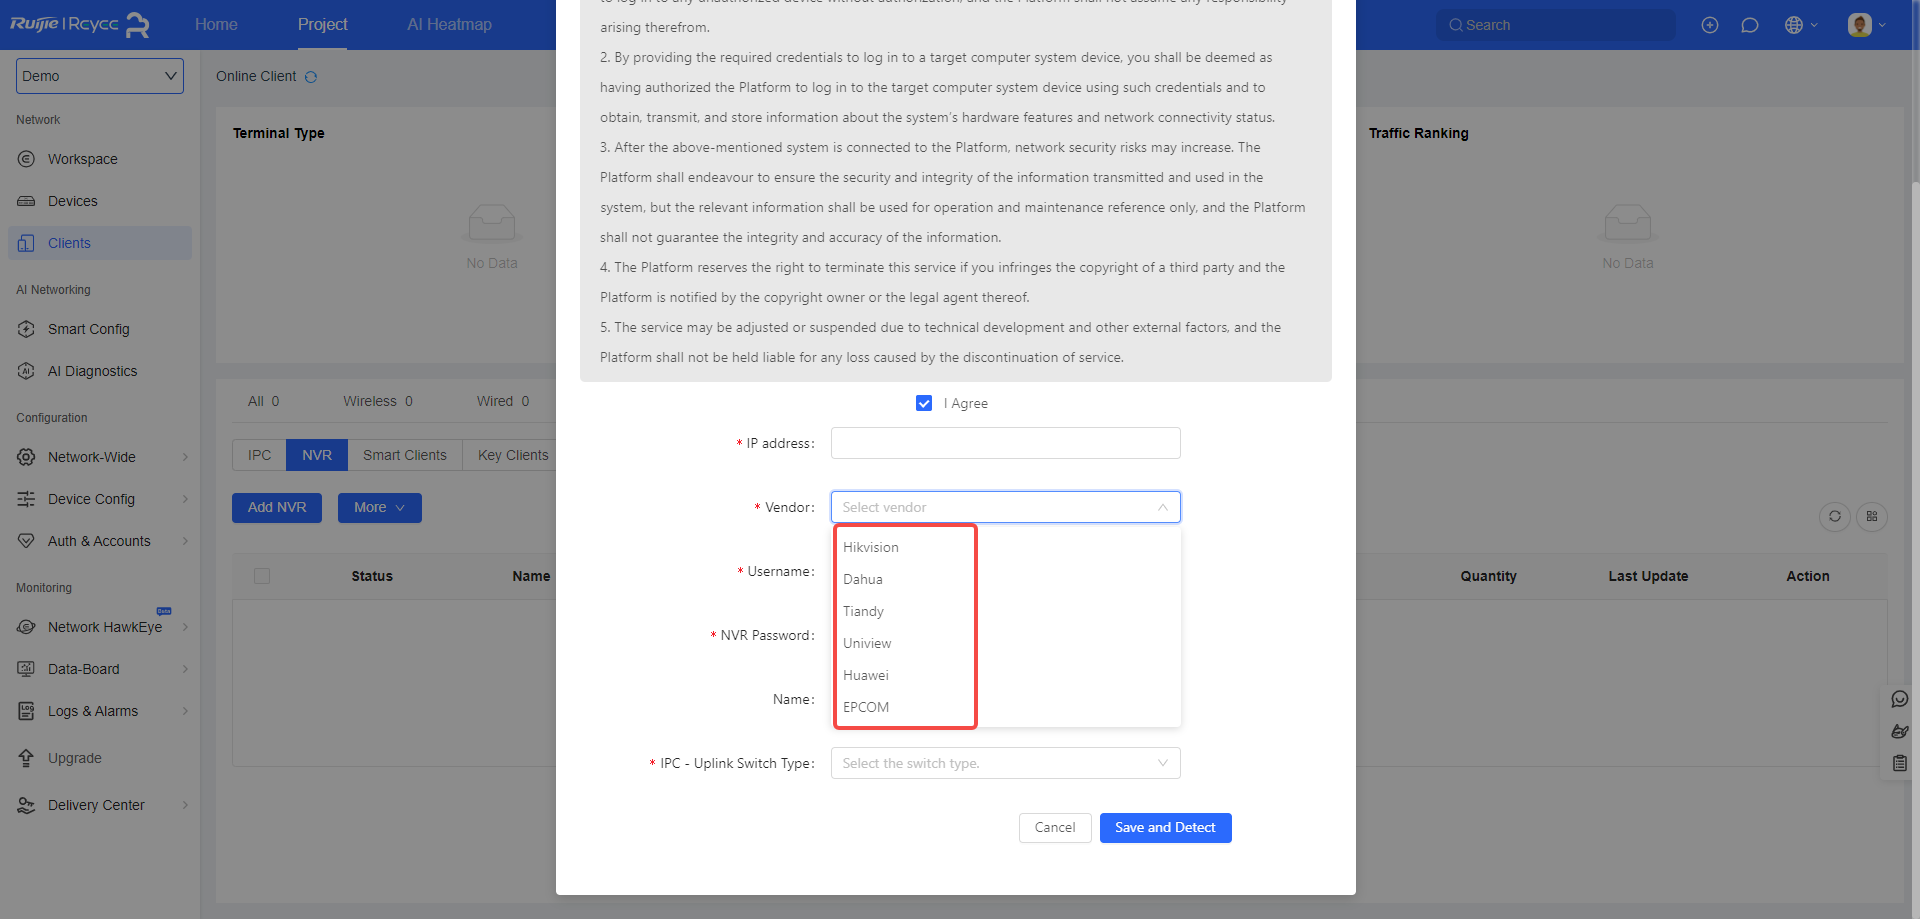Image resolution: width=1920 pixels, height=919 pixels.
Task: Open the floating clipboard task icon
Action: [x=1900, y=763]
